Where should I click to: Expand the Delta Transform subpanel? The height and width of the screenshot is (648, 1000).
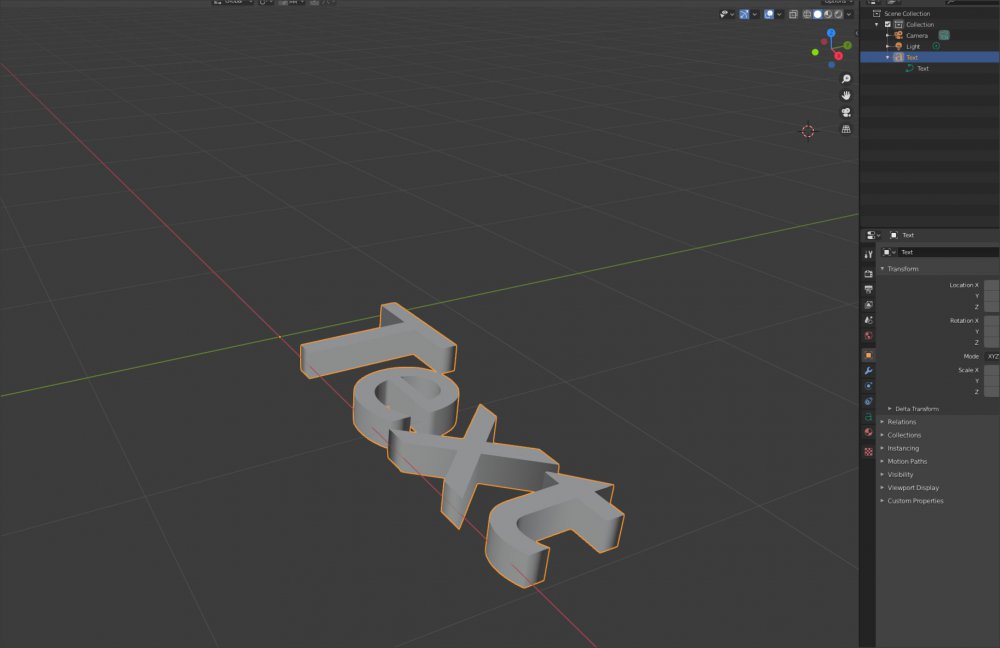tap(916, 409)
